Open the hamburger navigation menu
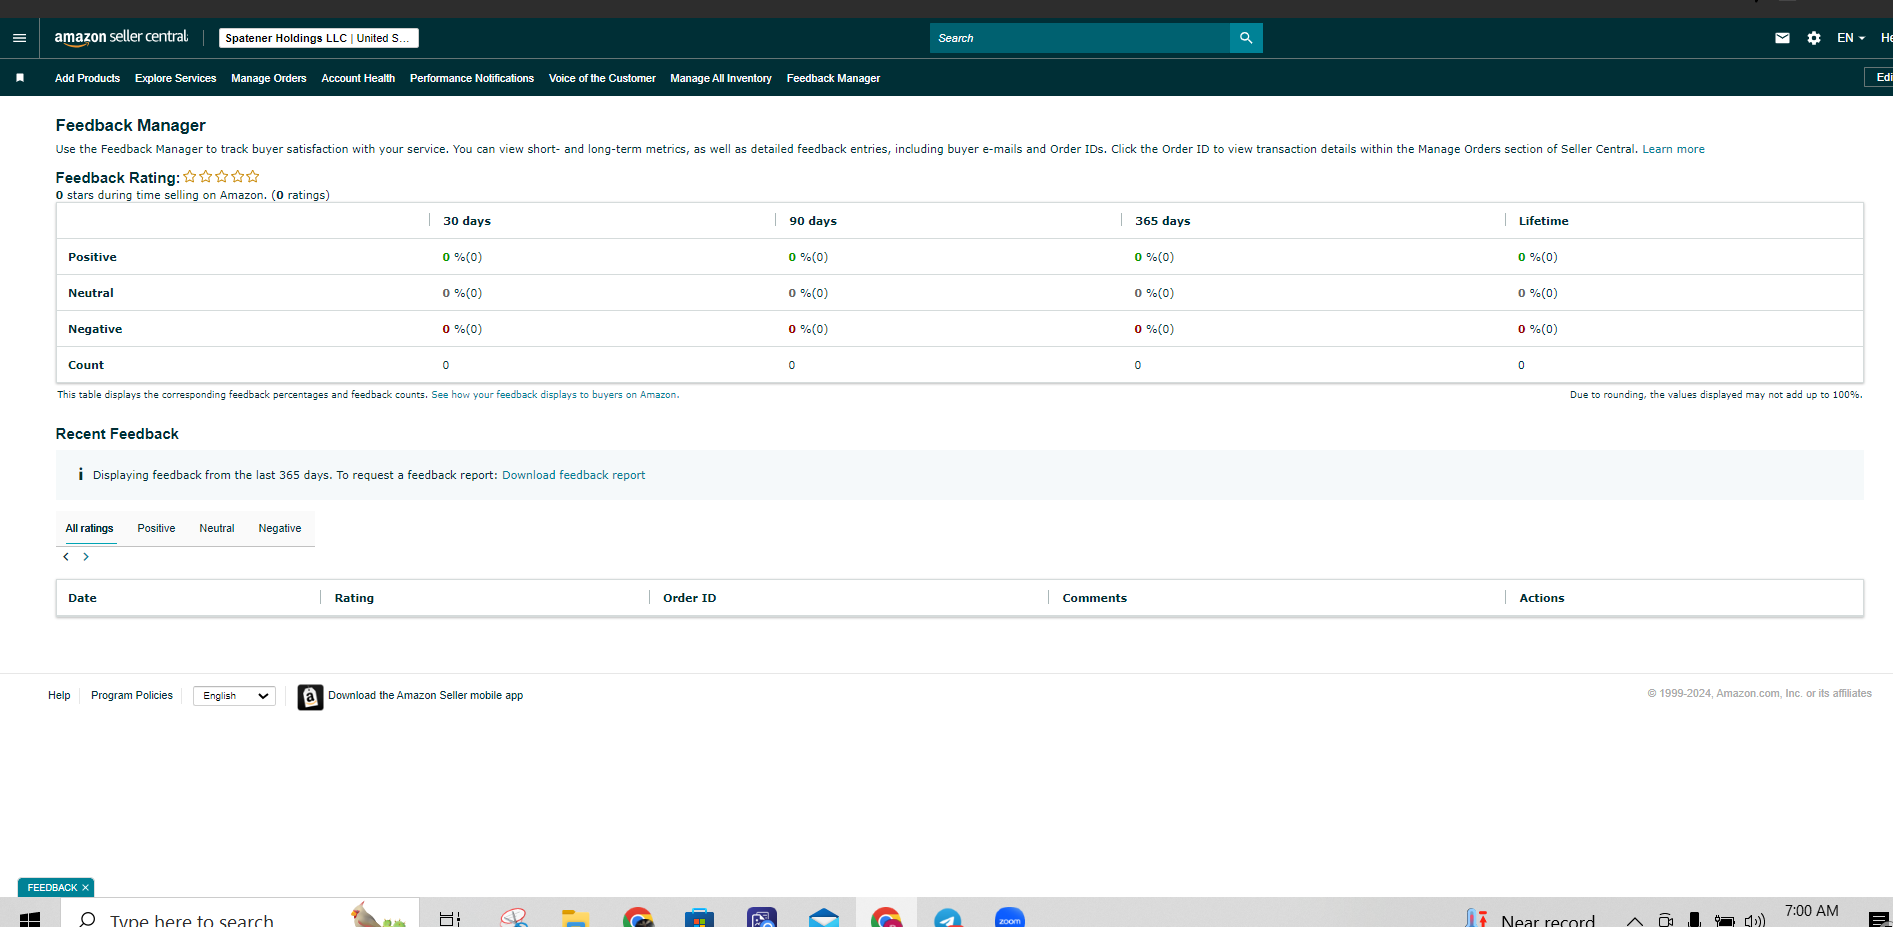The height and width of the screenshot is (927, 1893). 19,38
